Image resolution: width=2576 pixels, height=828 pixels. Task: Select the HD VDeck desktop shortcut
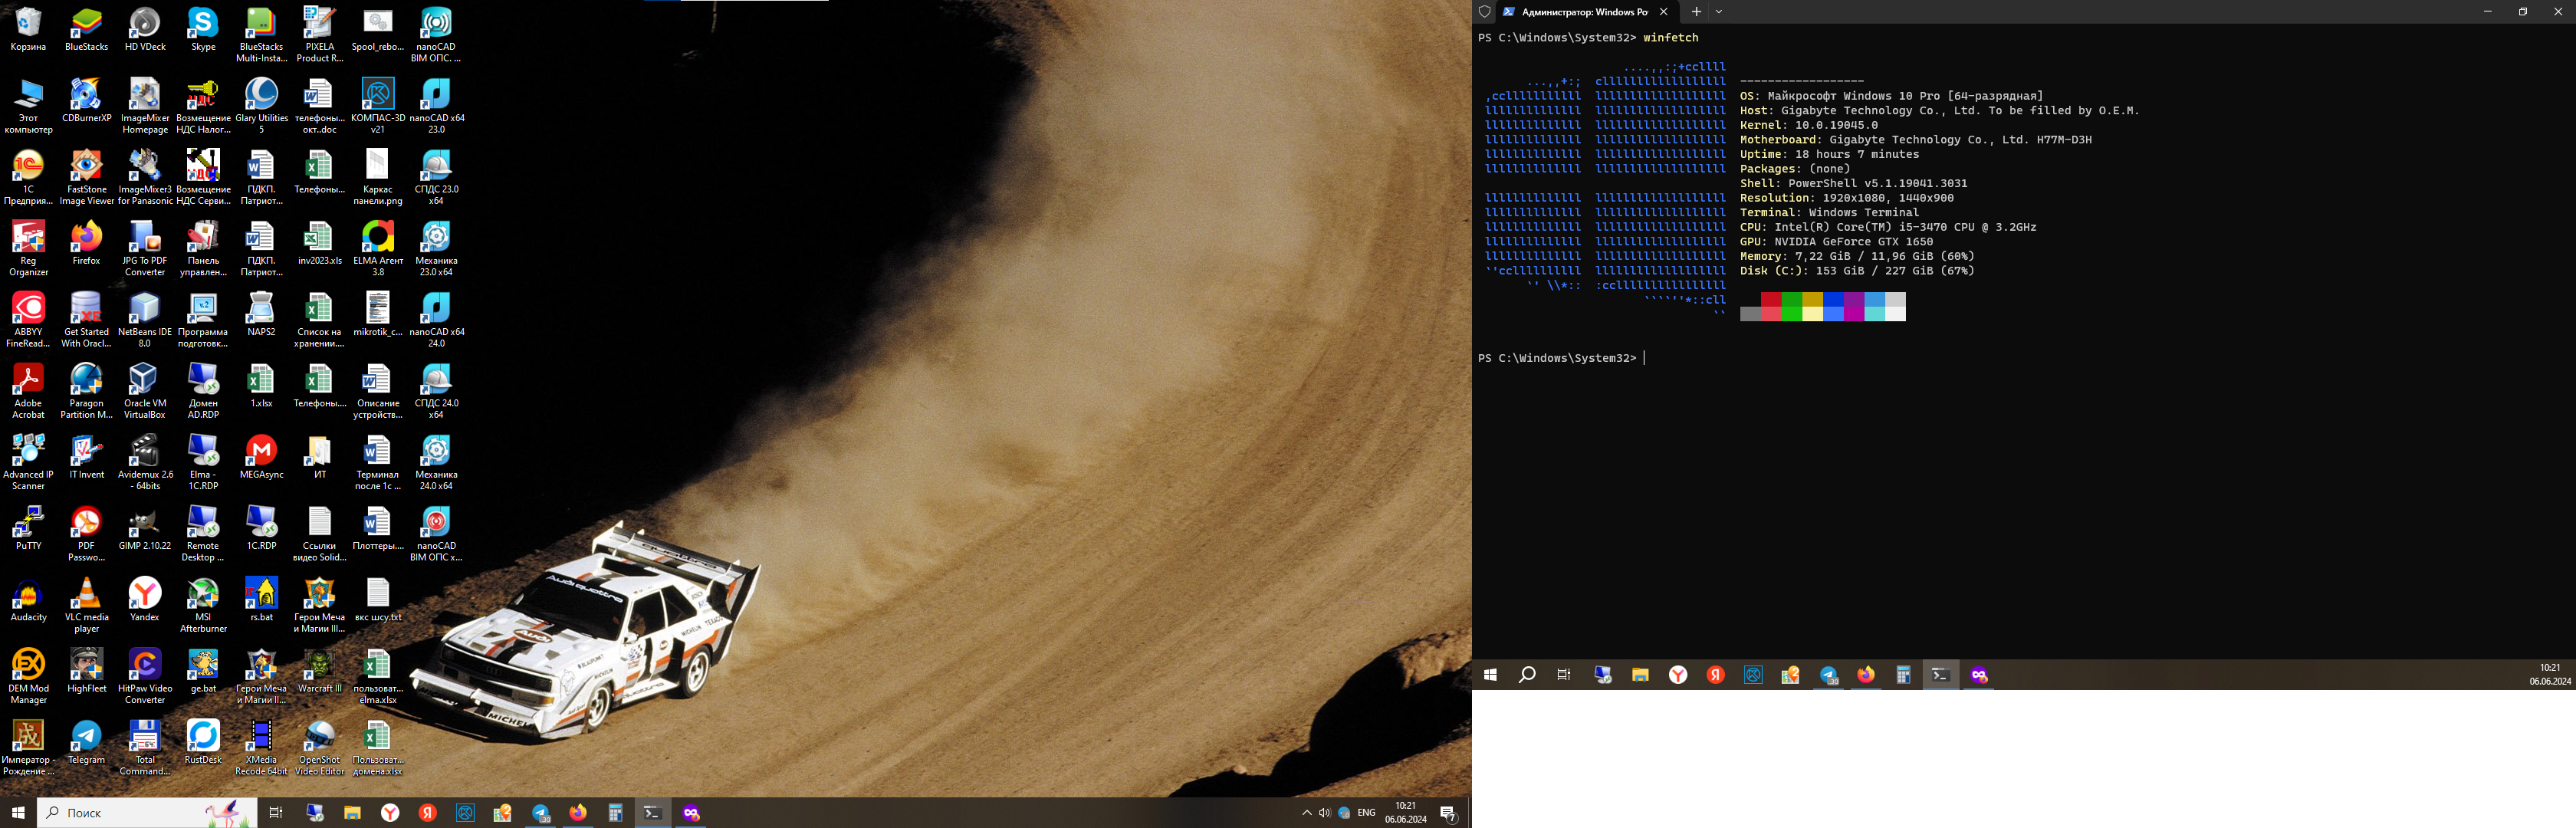click(145, 30)
